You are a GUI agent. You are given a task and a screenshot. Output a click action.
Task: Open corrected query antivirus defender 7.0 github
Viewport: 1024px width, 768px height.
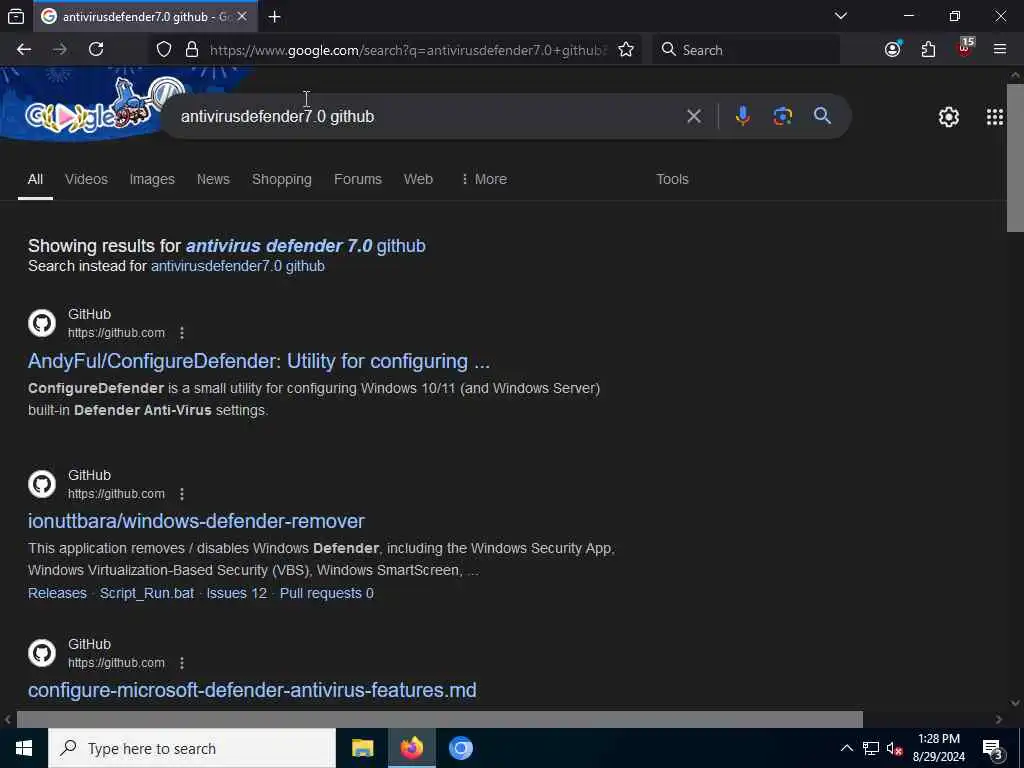tap(306, 246)
